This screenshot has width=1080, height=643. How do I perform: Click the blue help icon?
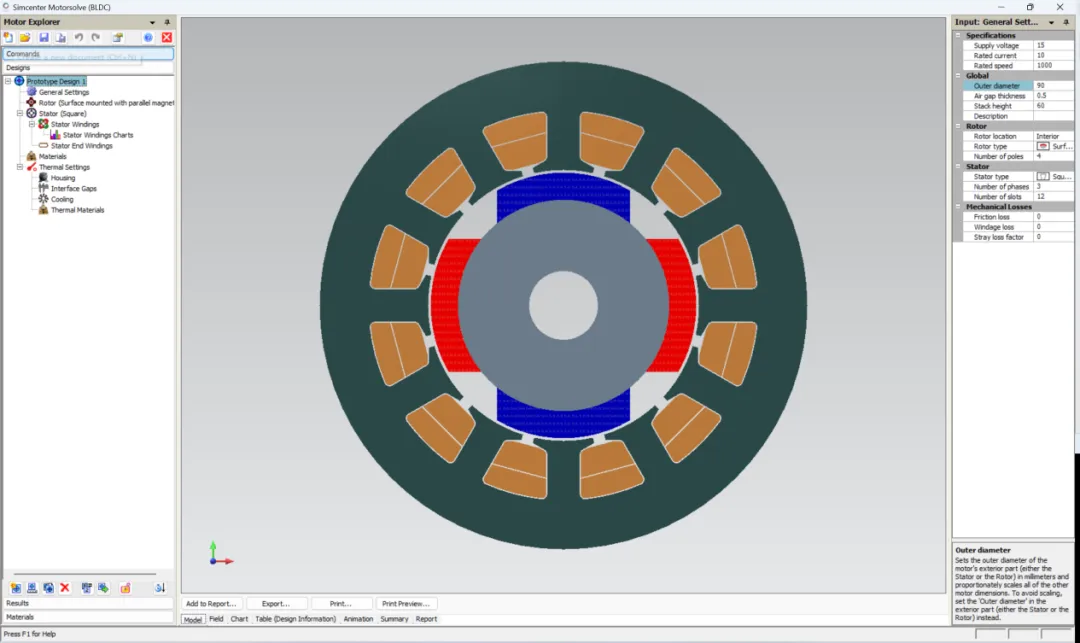click(148, 37)
